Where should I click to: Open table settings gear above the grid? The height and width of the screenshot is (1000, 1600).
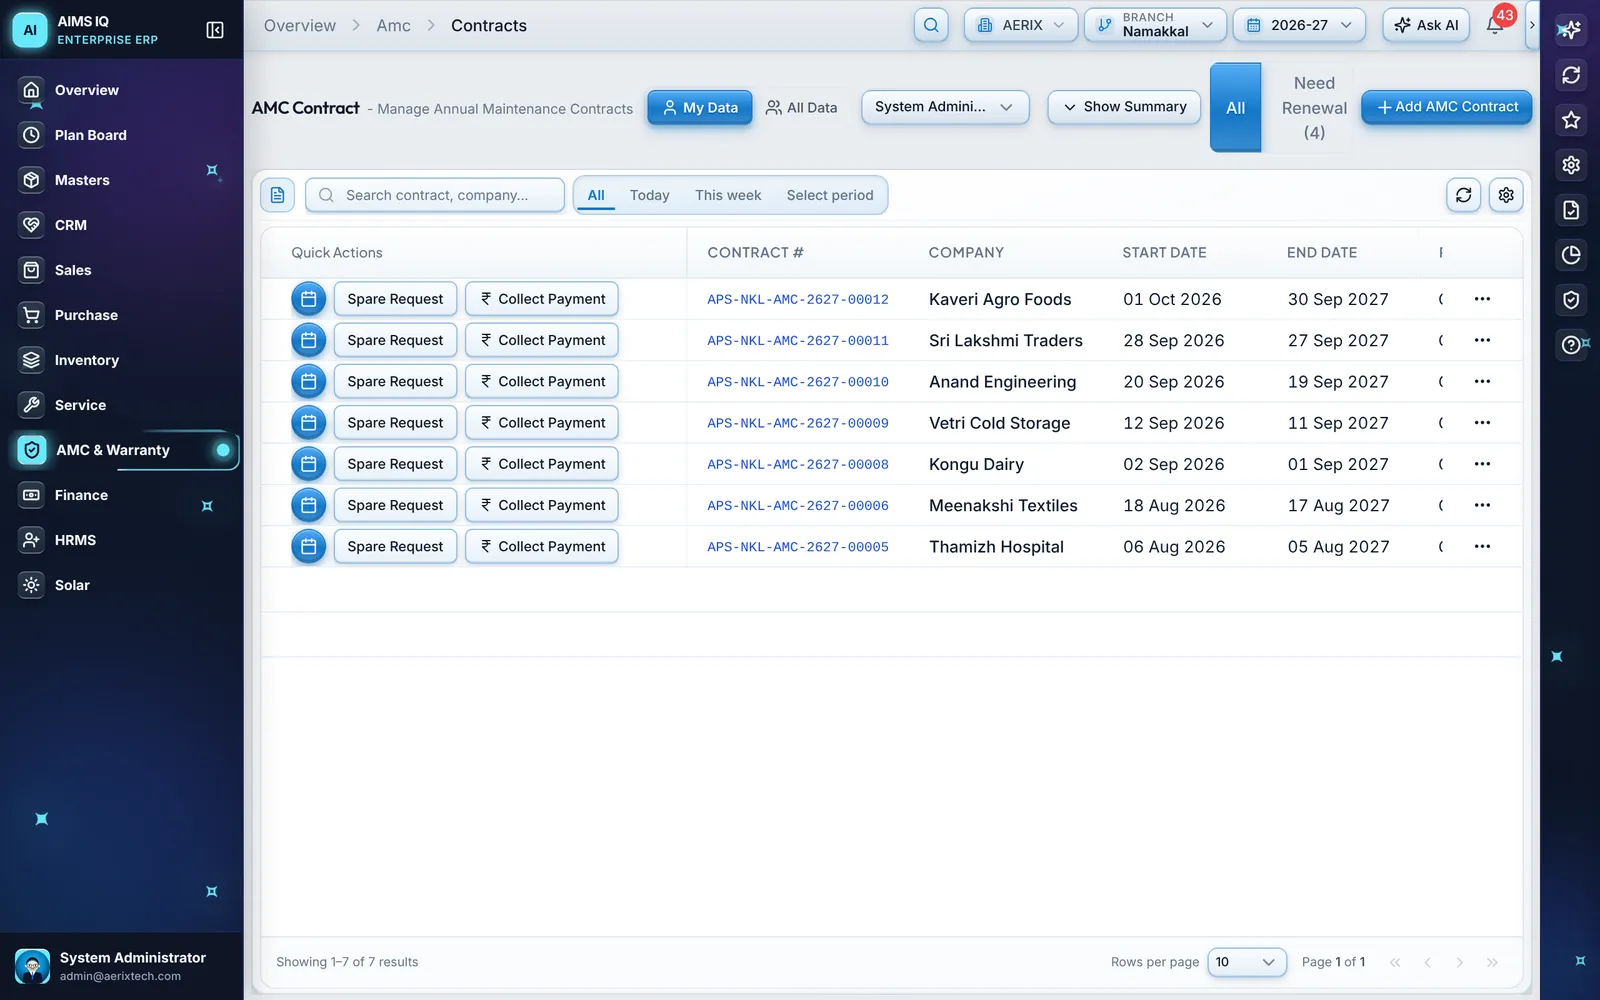pyautogui.click(x=1506, y=195)
